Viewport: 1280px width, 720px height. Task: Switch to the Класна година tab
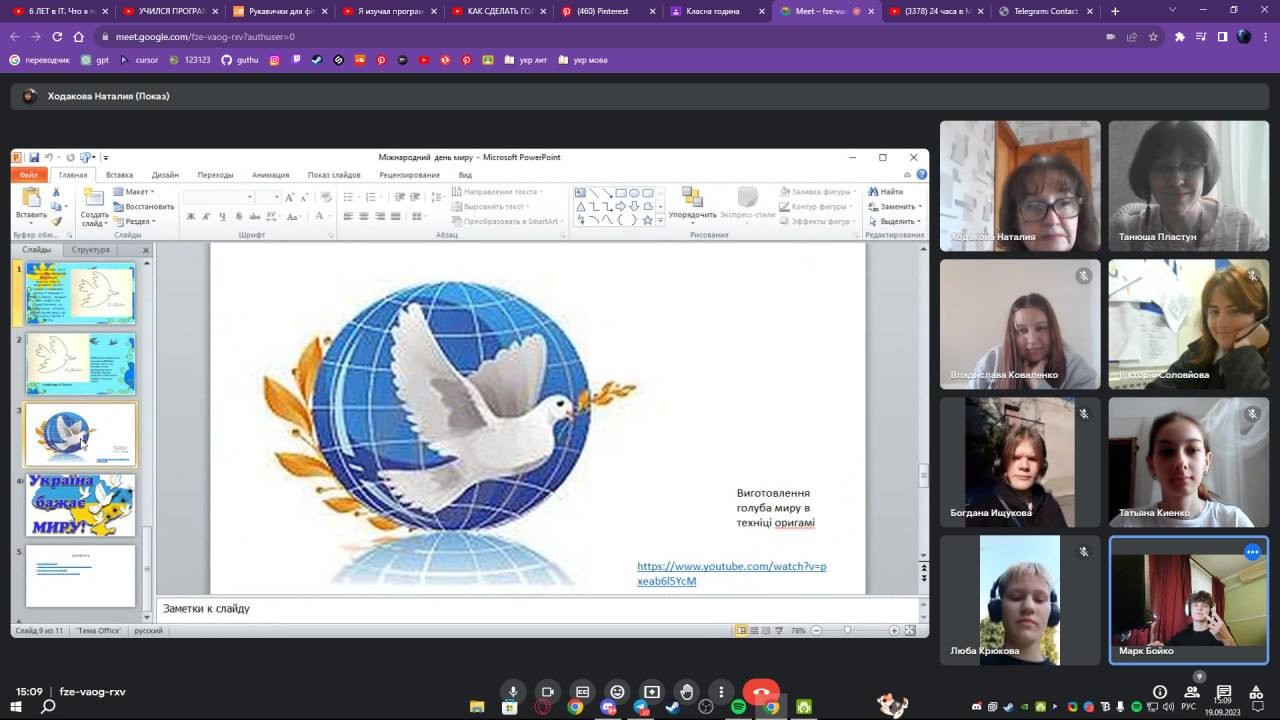coord(713,11)
